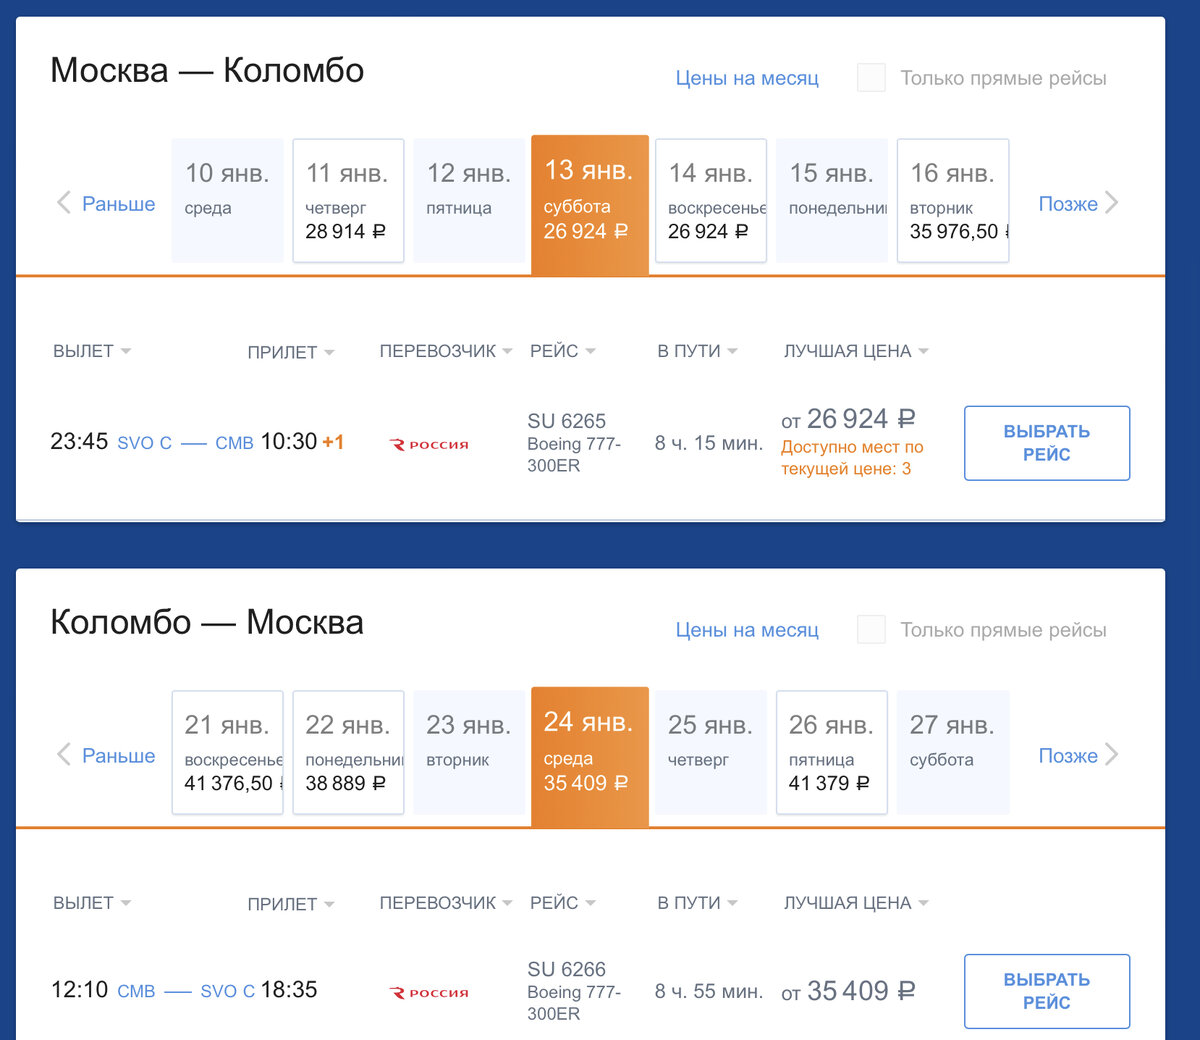Click ВЫБРАТЬ РЕЙС for flight SU 6265

[1047, 443]
